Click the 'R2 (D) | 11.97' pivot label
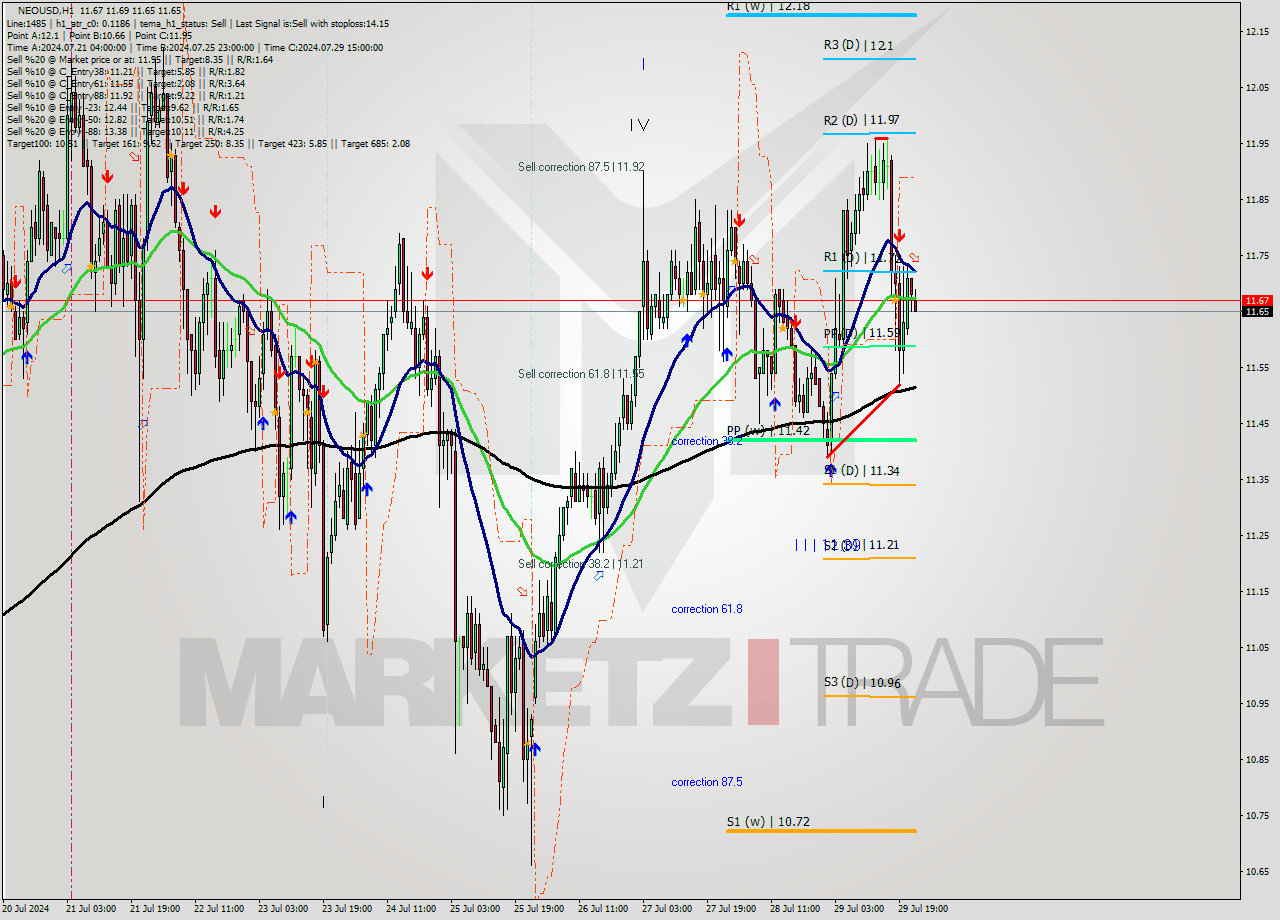This screenshot has height=920, width=1280. [860, 121]
